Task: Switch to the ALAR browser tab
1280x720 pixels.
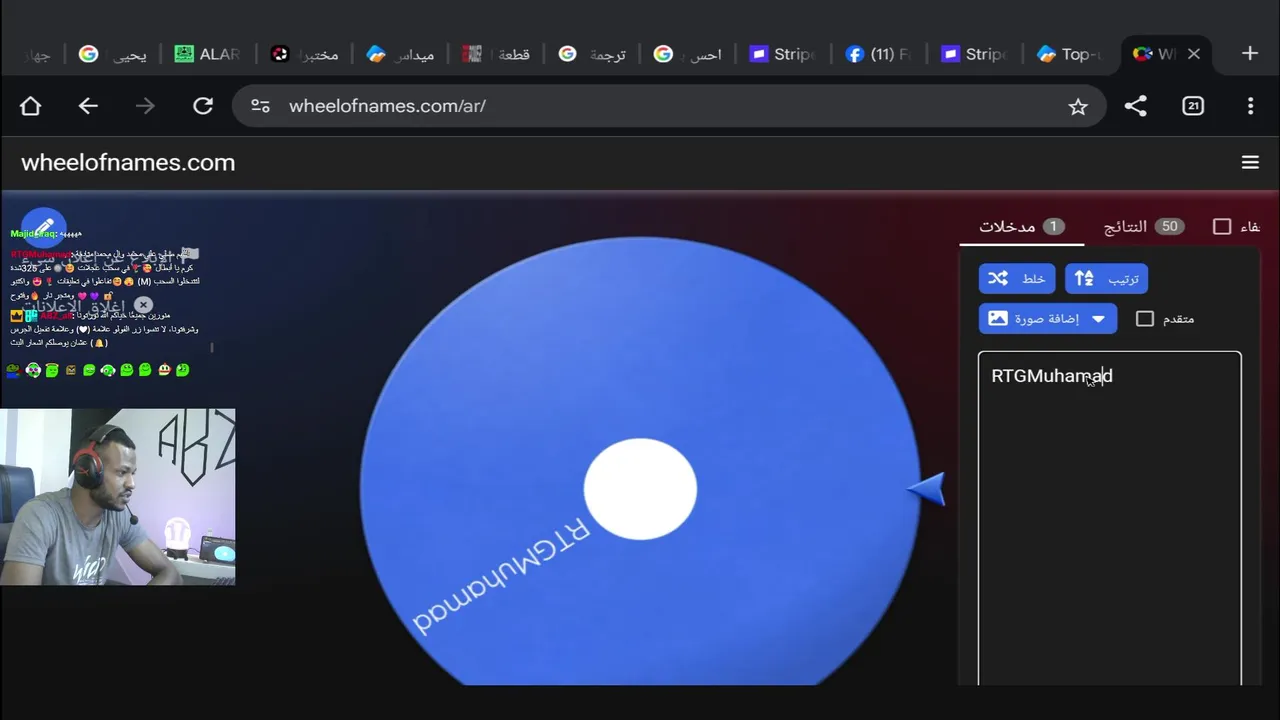Action: tap(206, 54)
